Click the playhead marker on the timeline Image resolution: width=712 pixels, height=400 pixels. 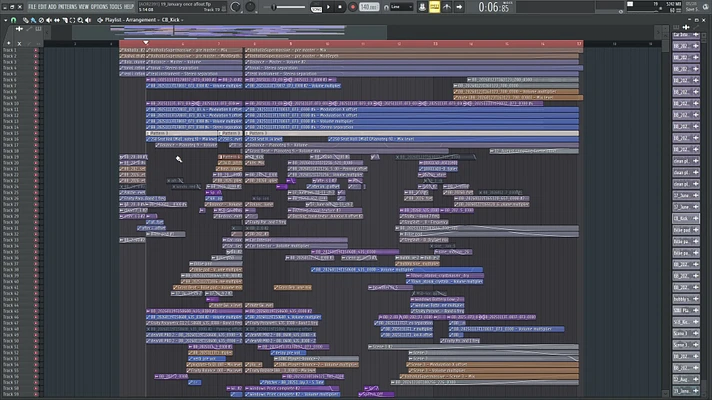[x=146, y=42]
